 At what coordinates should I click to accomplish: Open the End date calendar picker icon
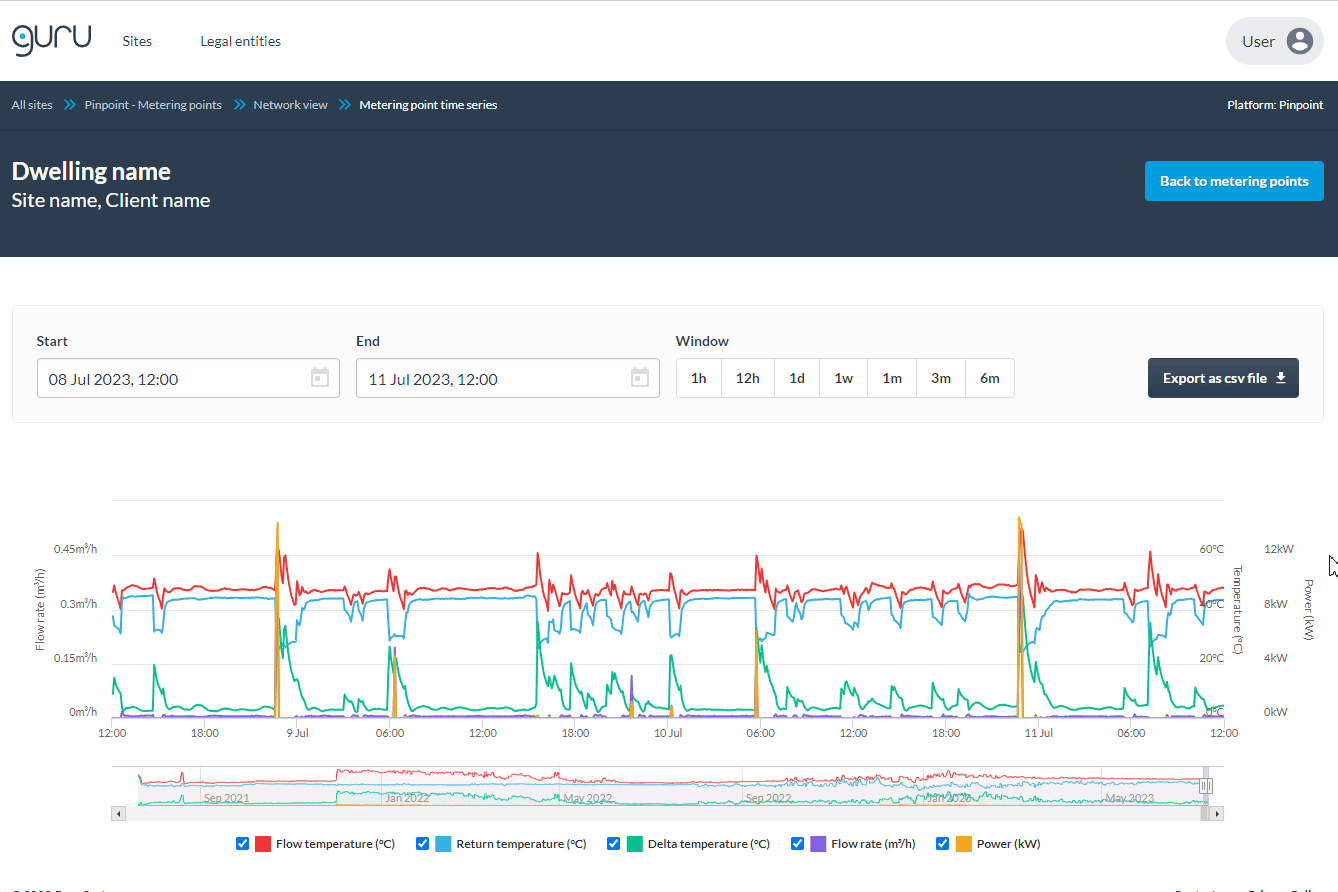(x=639, y=378)
